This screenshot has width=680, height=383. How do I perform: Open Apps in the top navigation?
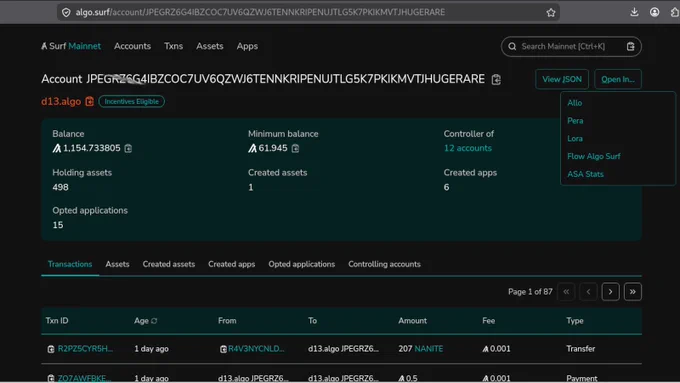247,46
